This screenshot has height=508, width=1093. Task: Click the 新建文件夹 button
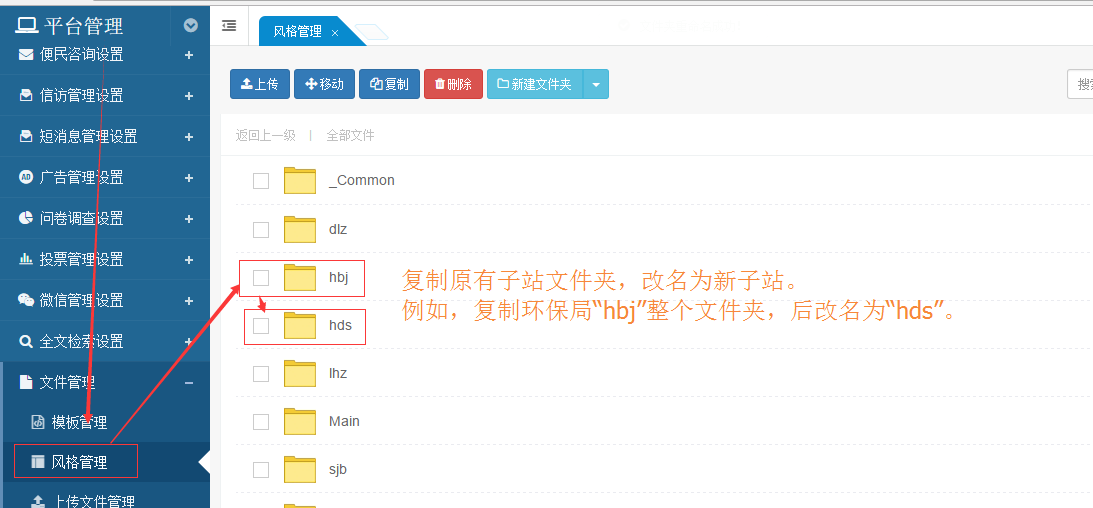coord(535,84)
